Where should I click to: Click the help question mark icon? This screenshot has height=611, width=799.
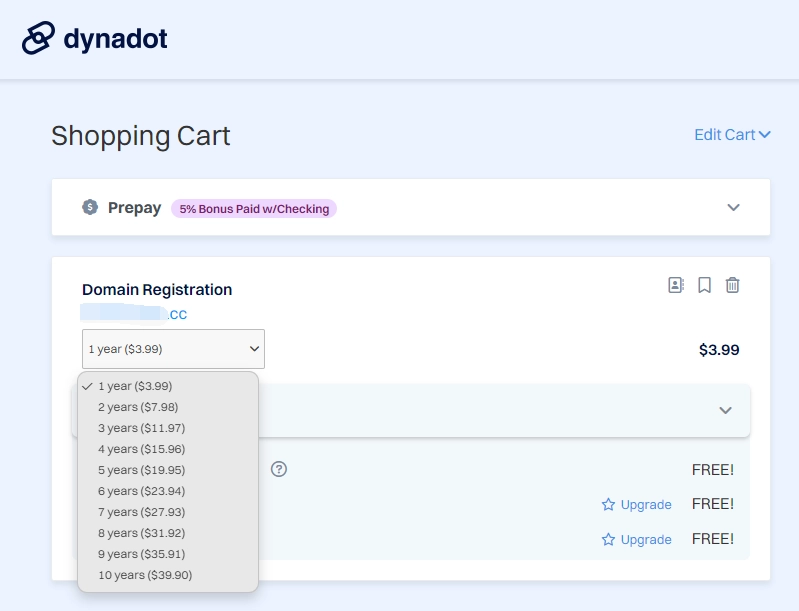[279, 469]
